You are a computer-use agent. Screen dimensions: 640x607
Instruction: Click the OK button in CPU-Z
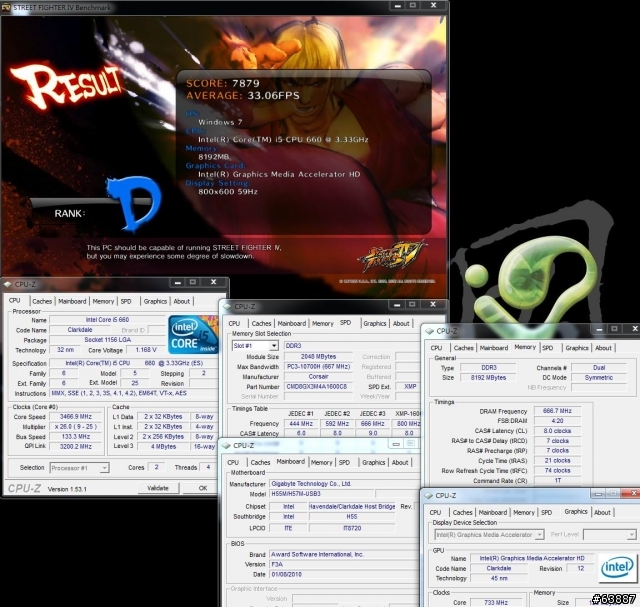pyautogui.click(x=202, y=488)
